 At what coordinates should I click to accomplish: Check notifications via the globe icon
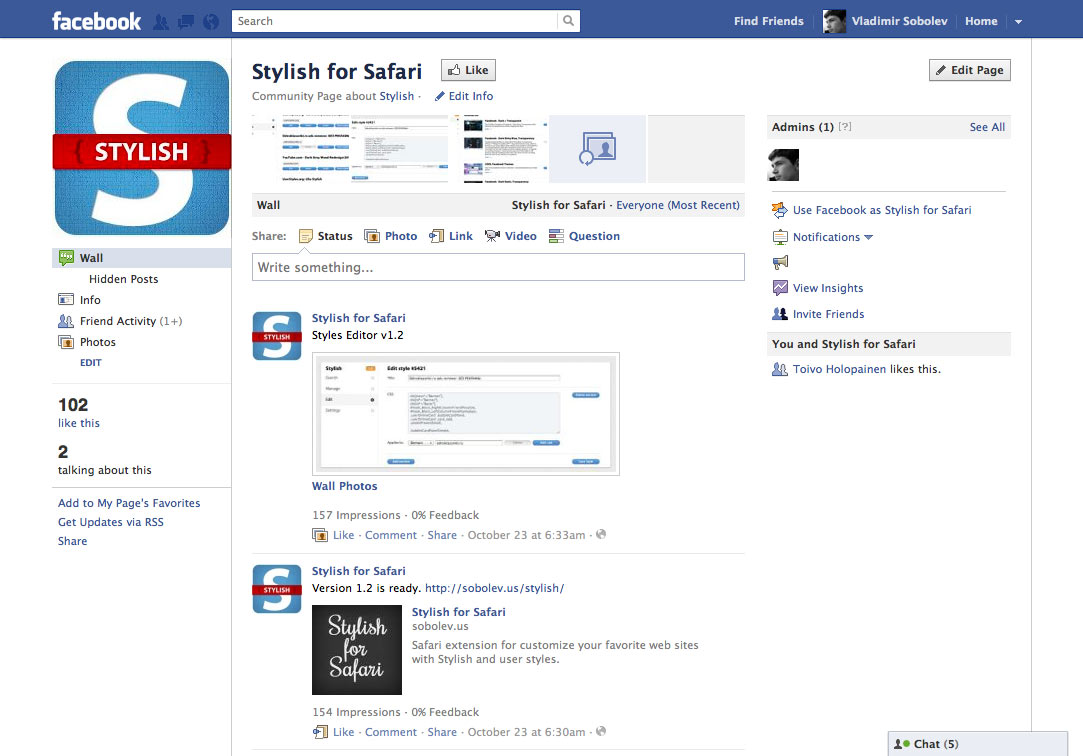tap(210, 20)
